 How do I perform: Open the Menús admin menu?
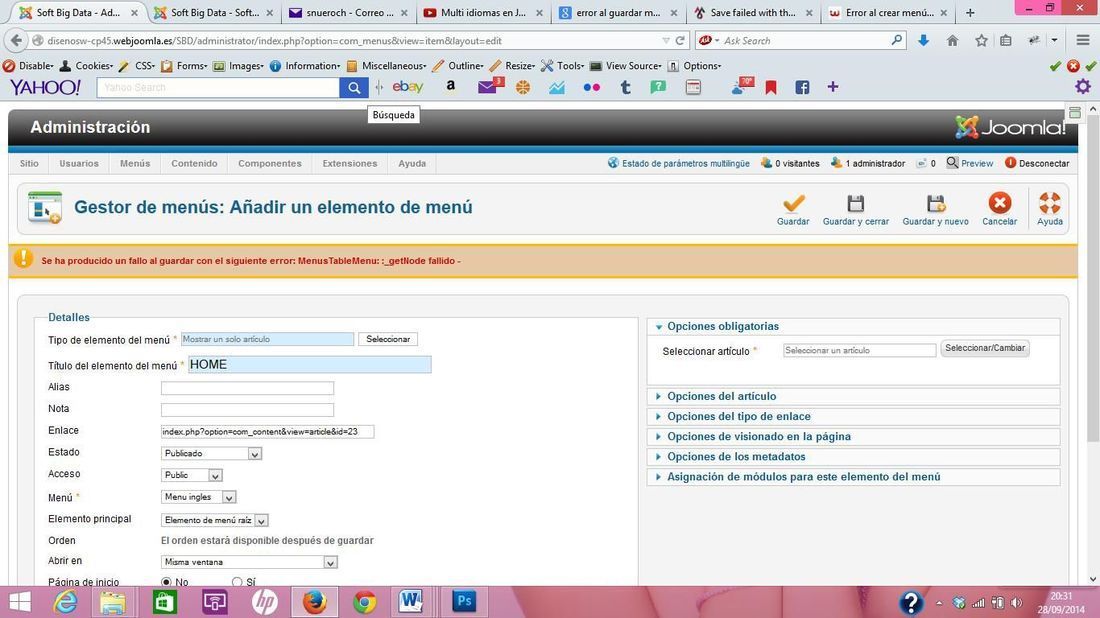tap(135, 163)
